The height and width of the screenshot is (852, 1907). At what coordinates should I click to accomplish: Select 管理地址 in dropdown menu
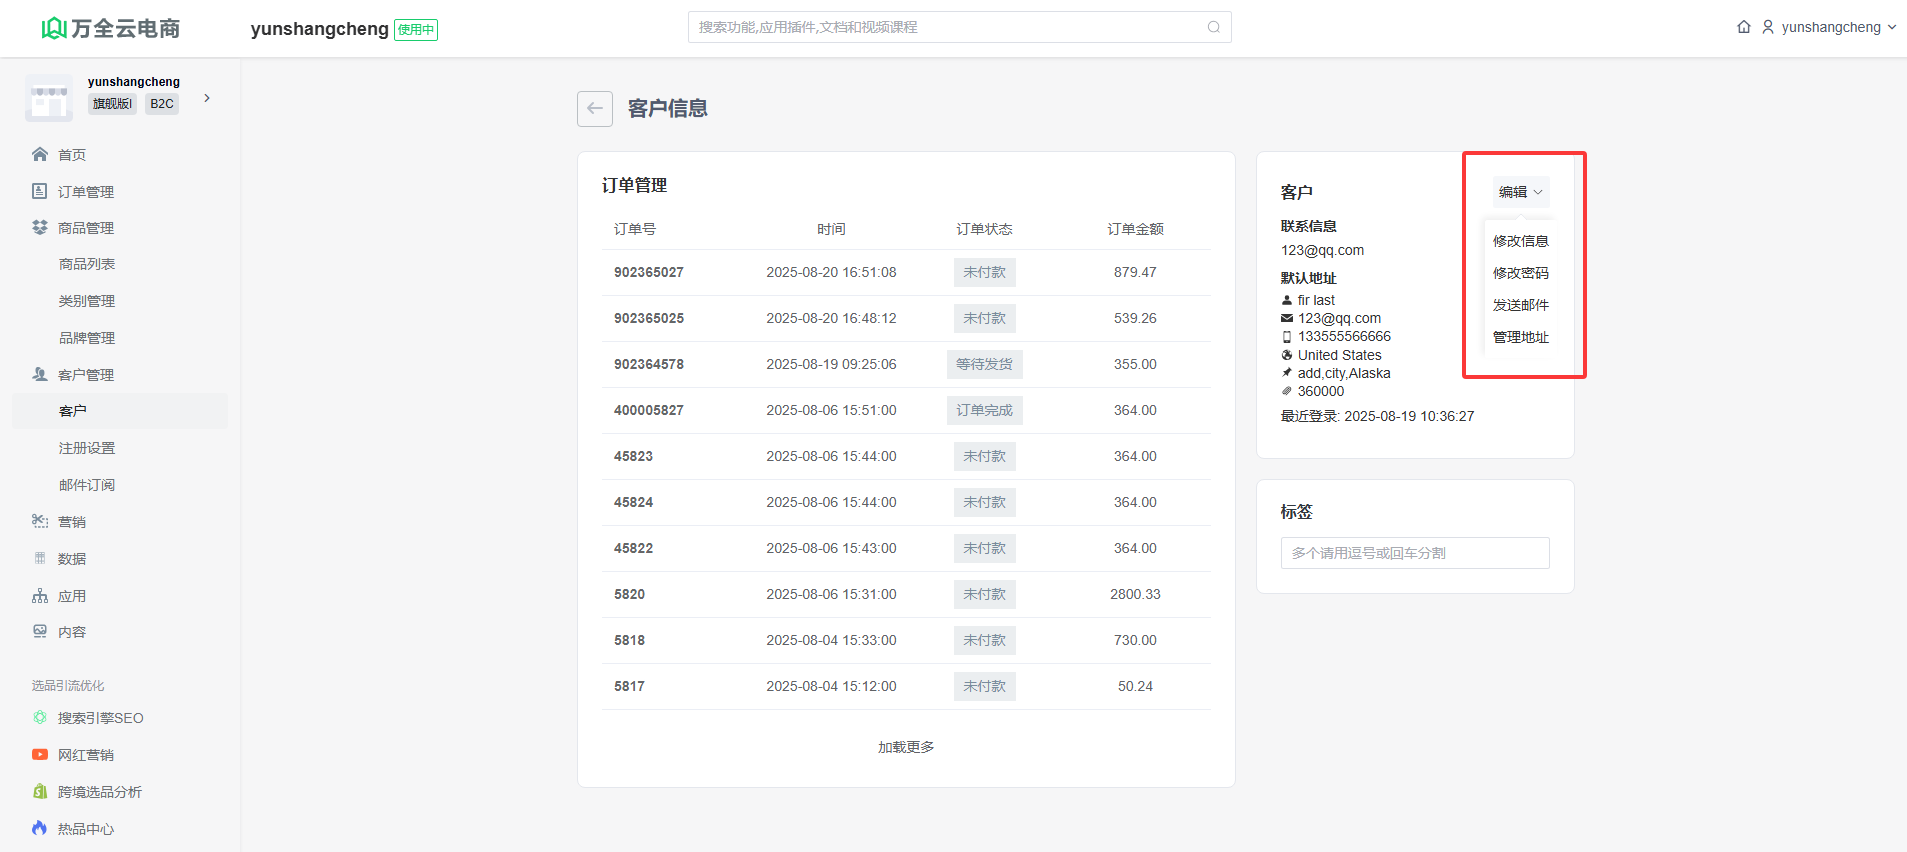[x=1520, y=337]
